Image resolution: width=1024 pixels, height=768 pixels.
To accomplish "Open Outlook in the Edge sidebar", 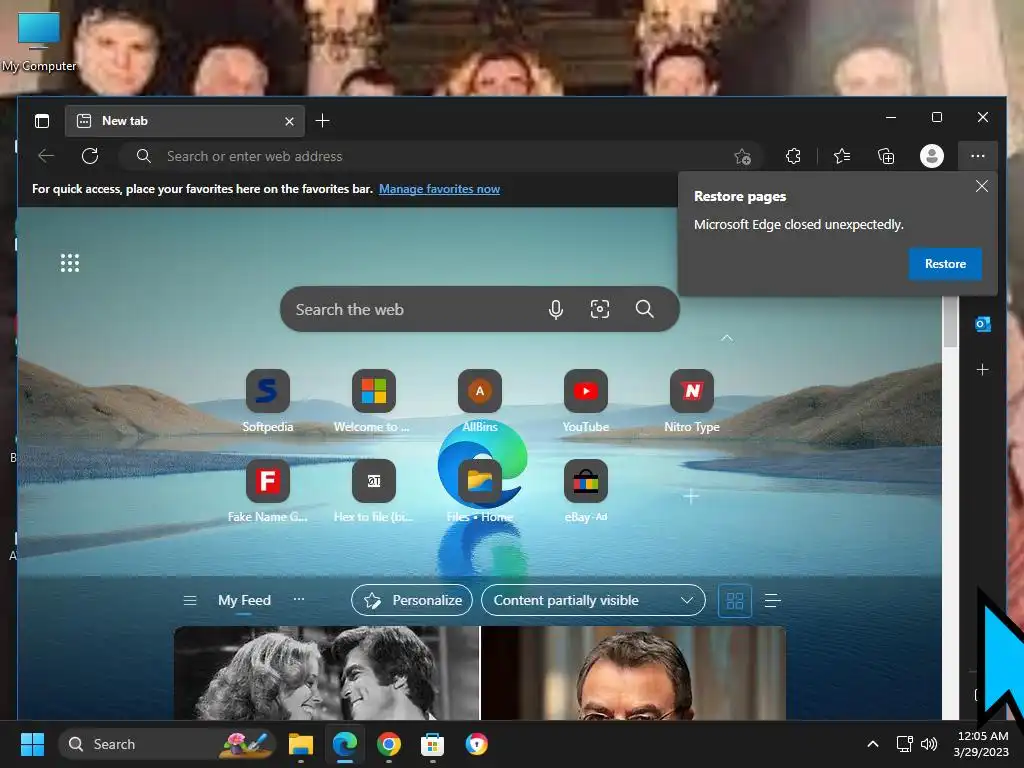I will 982,324.
